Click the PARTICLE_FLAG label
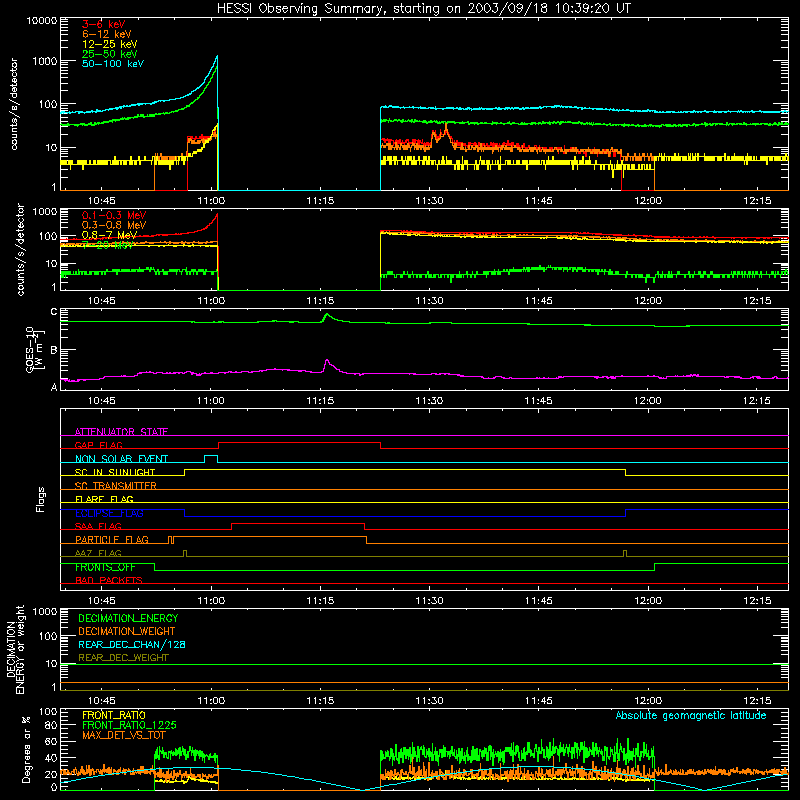This screenshot has width=800, height=800. coord(112,540)
